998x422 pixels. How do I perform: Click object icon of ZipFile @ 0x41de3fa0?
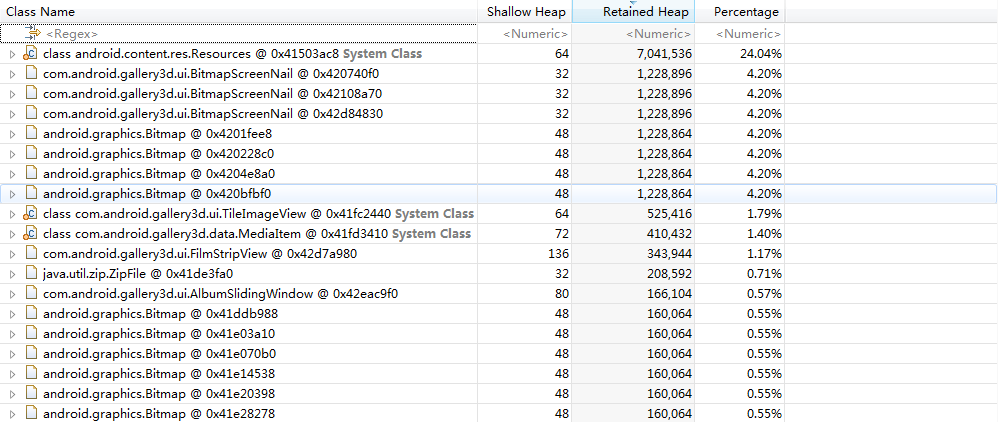click(31, 273)
